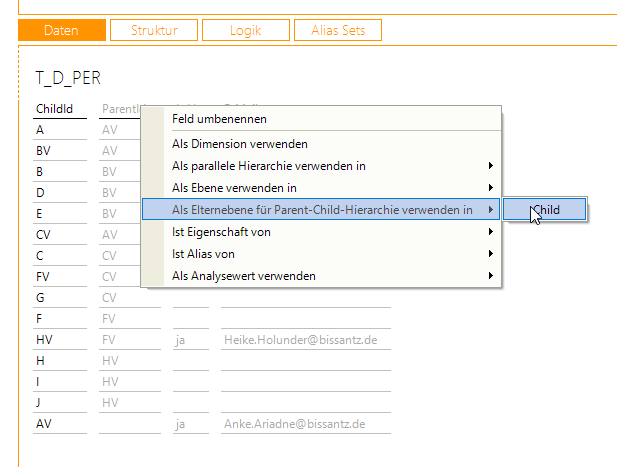Viewport: 617px width, 467px height.
Task: Select 'Als Dimension verwenden' menu entry
Action: pyautogui.click(x=240, y=144)
